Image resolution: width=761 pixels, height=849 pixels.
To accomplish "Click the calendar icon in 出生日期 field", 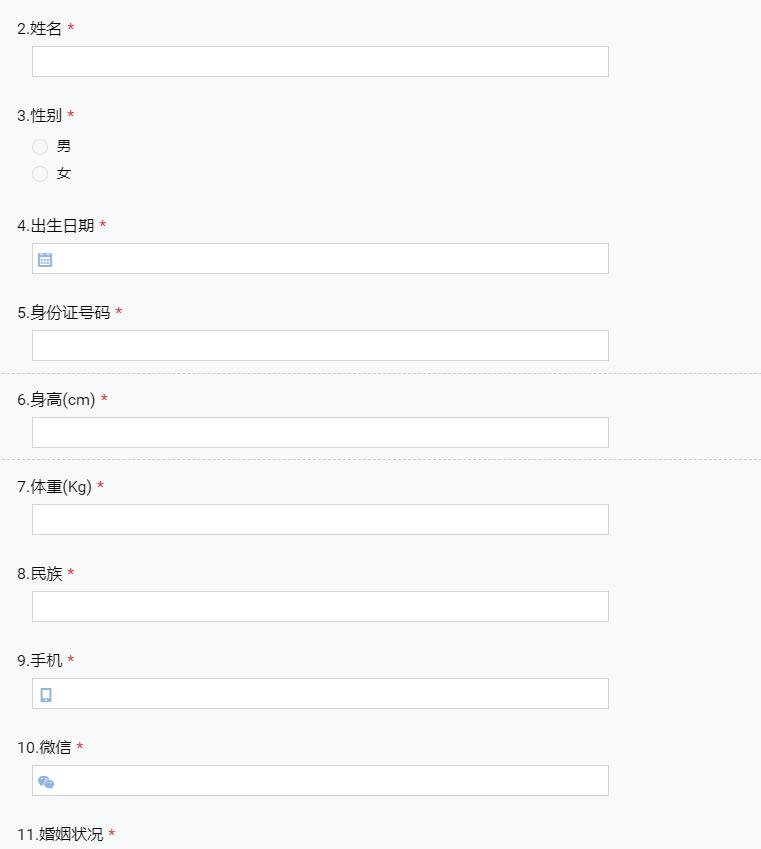I will tap(45, 259).
